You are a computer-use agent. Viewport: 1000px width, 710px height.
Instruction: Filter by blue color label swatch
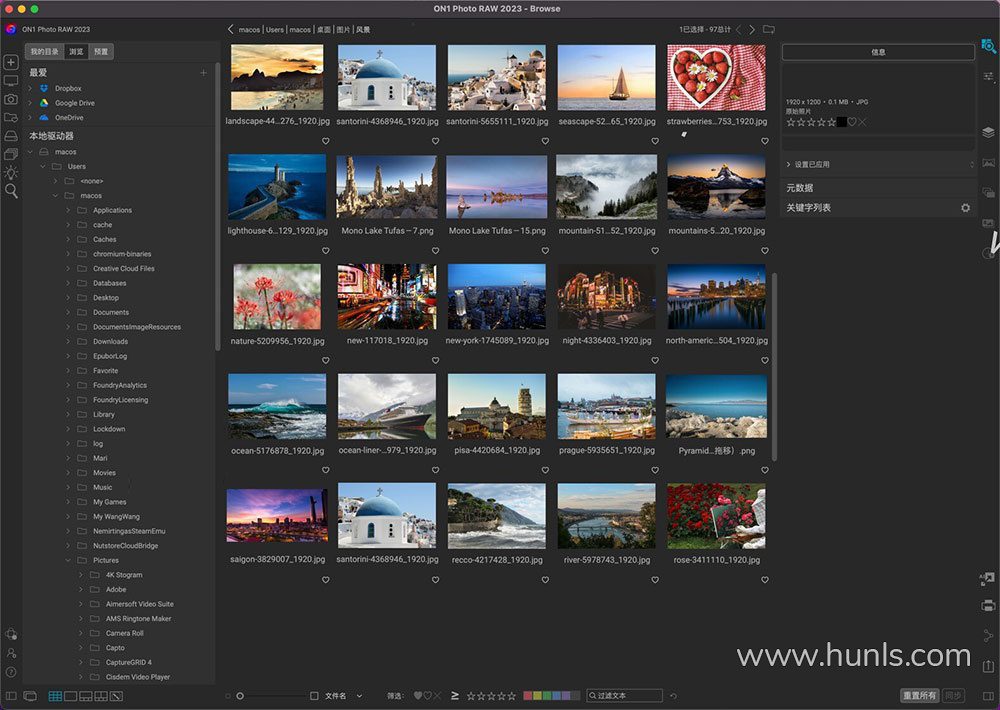556,696
